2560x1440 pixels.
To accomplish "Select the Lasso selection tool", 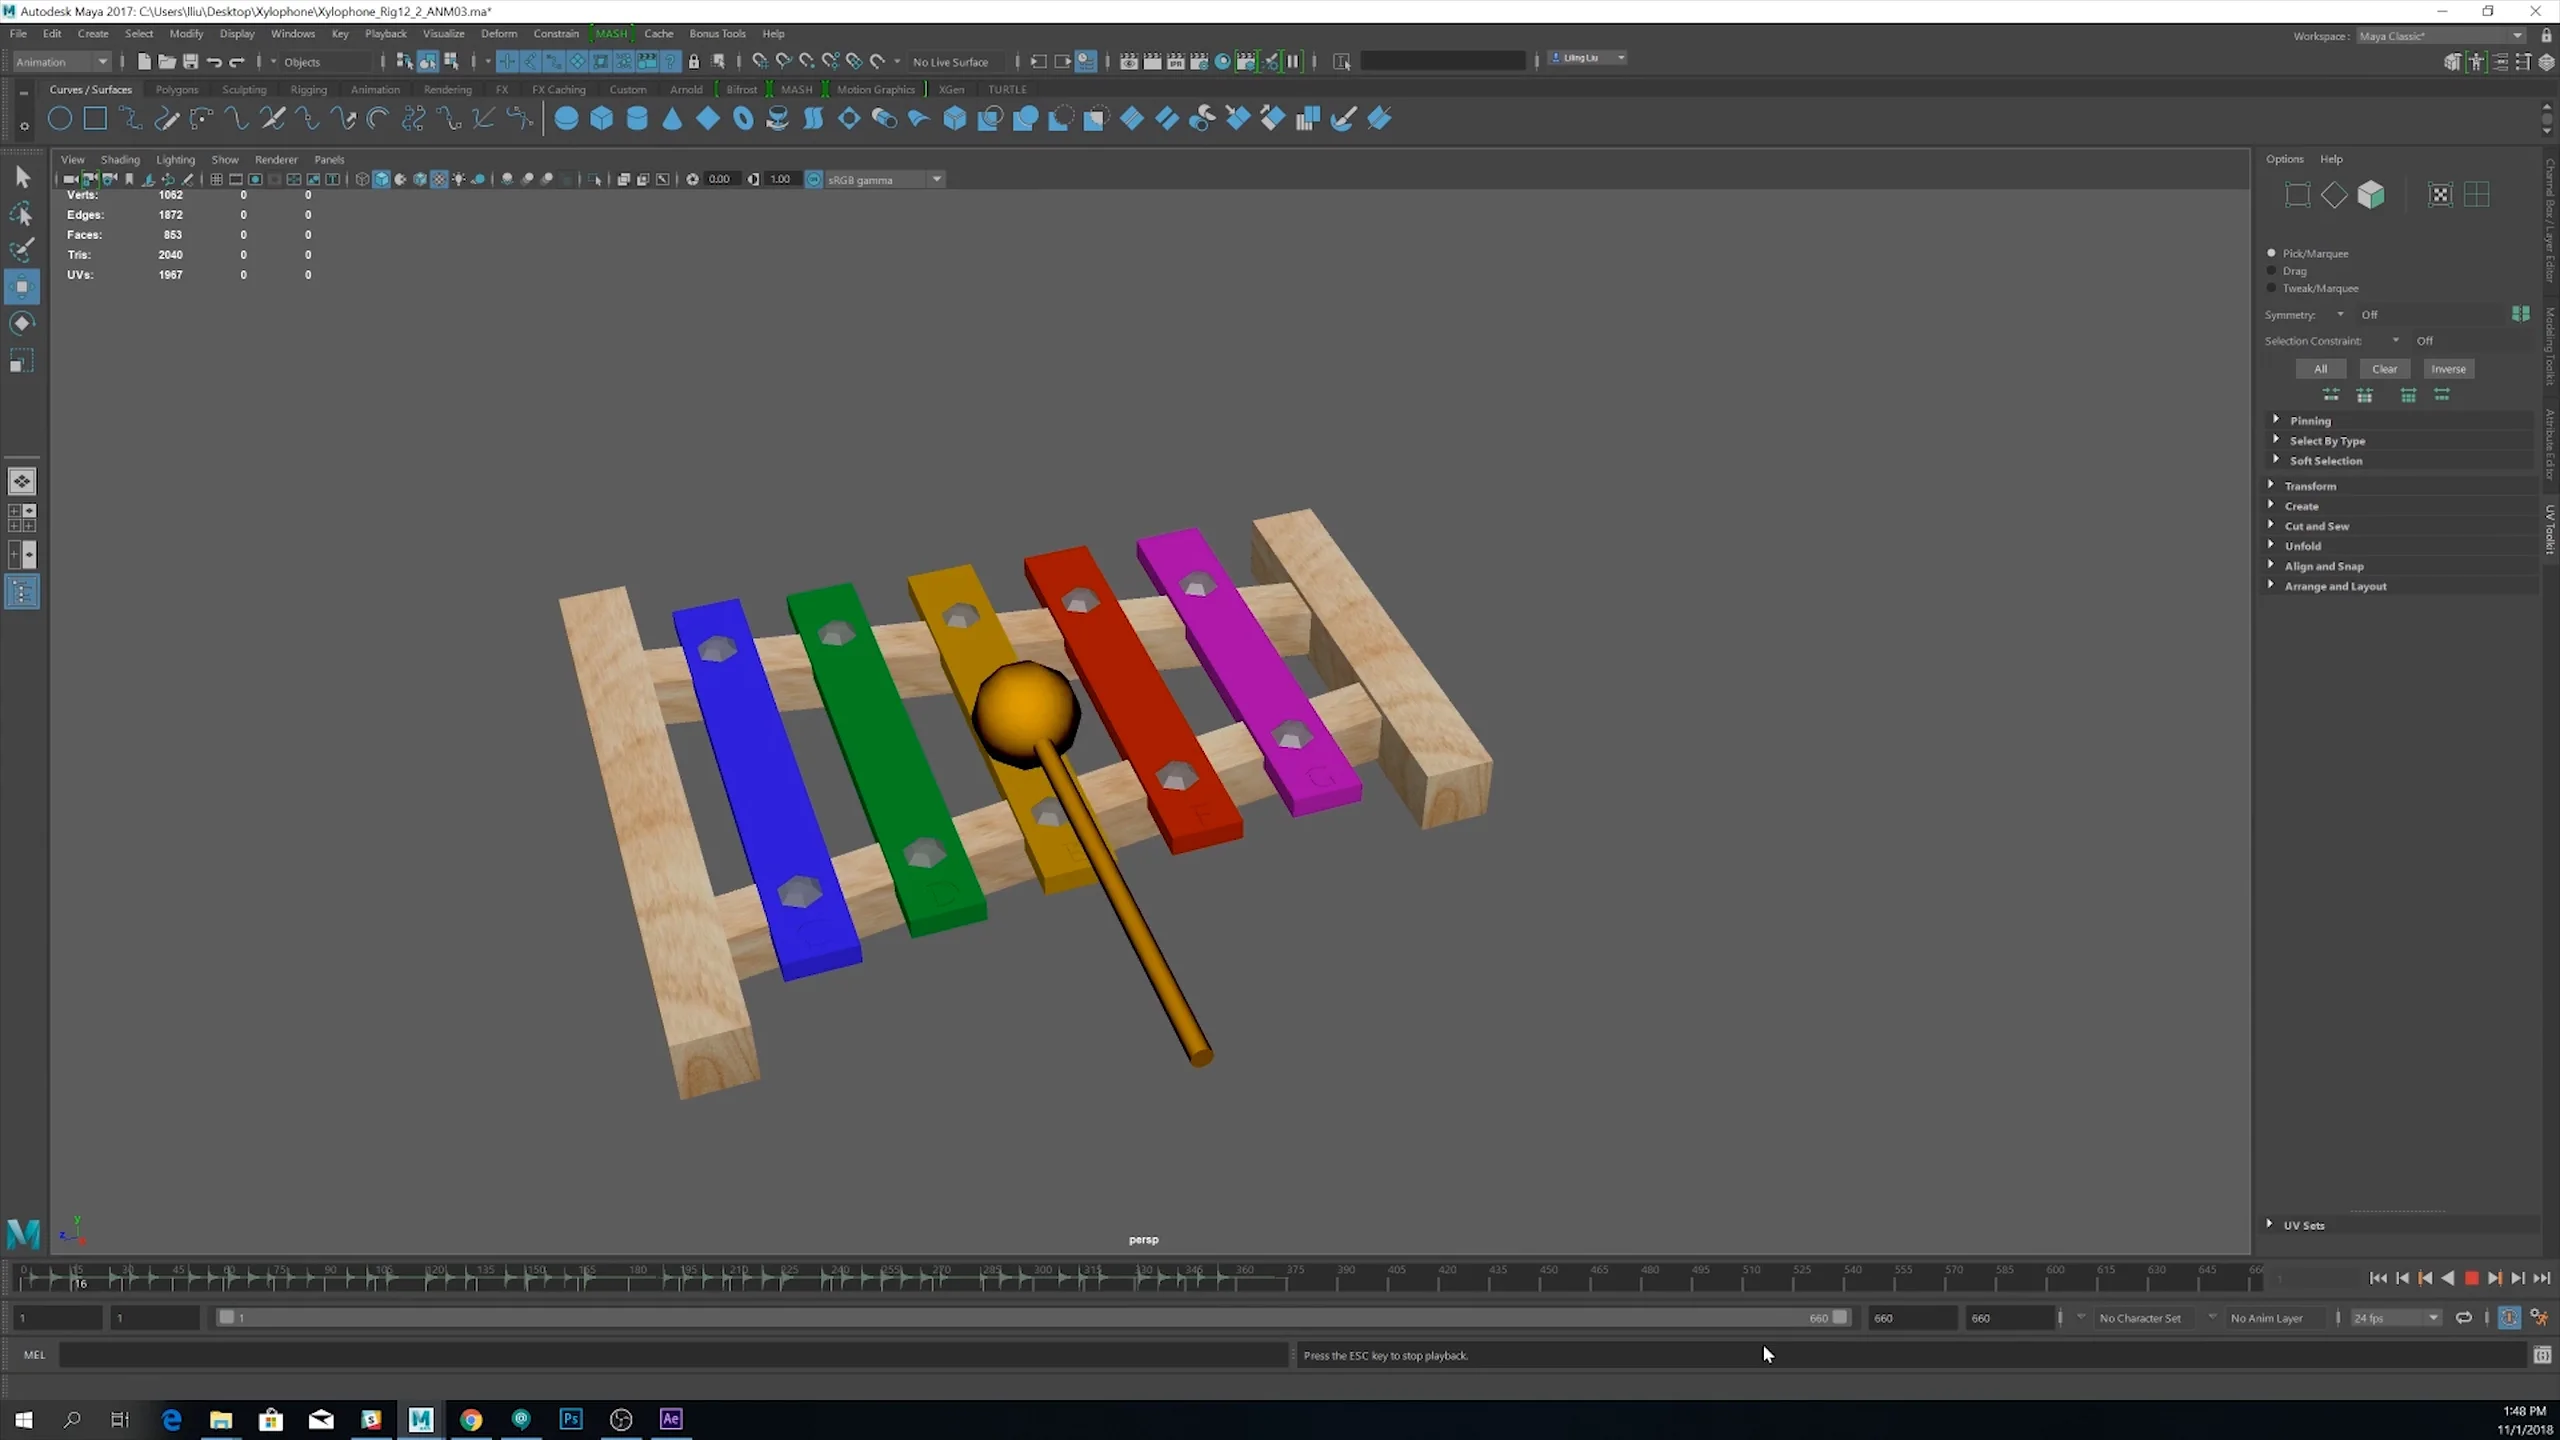I will point(22,213).
